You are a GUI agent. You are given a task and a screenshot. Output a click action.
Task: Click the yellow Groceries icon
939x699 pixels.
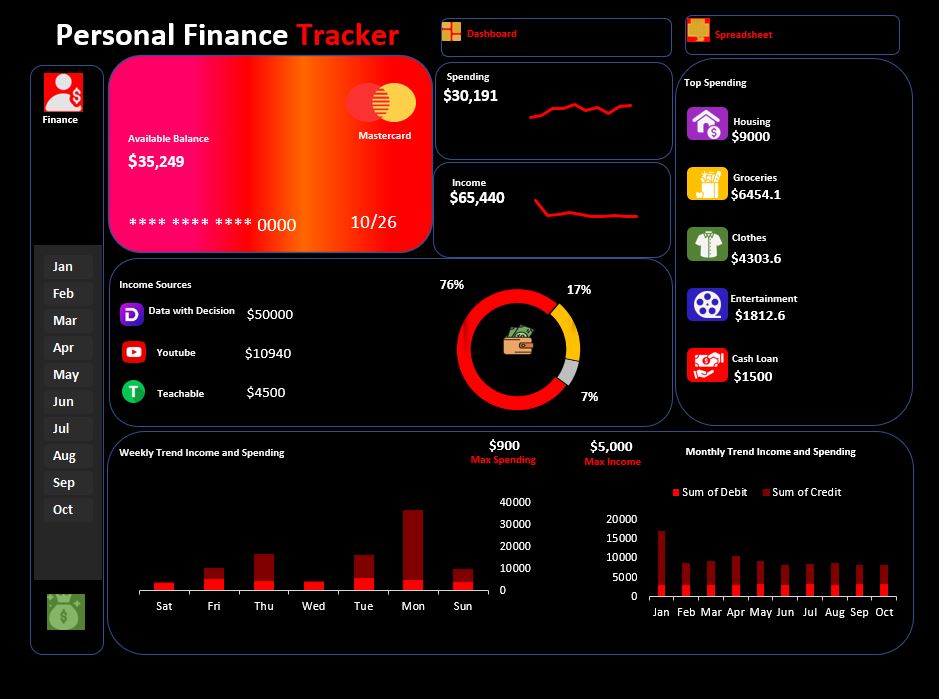click(707, 183)
